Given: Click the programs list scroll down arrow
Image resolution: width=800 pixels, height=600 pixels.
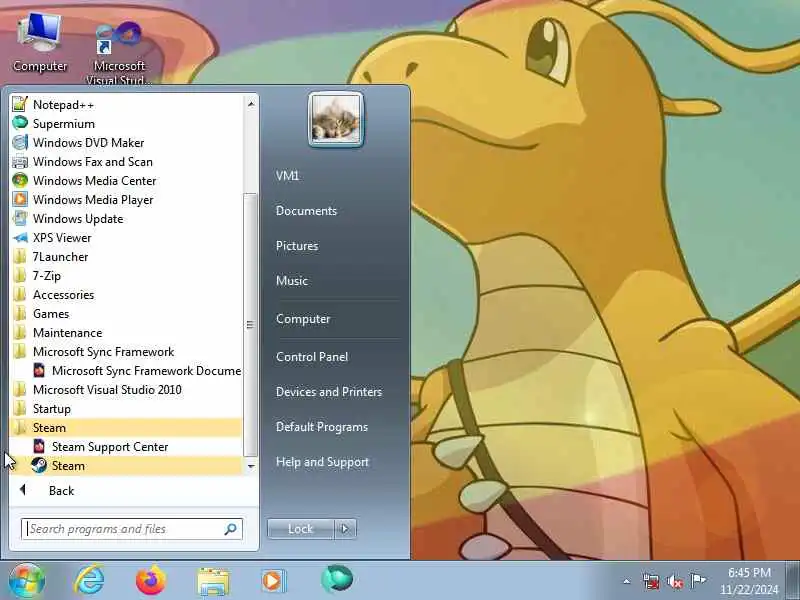Looking at the screenshot, I should tap(251, 466).
